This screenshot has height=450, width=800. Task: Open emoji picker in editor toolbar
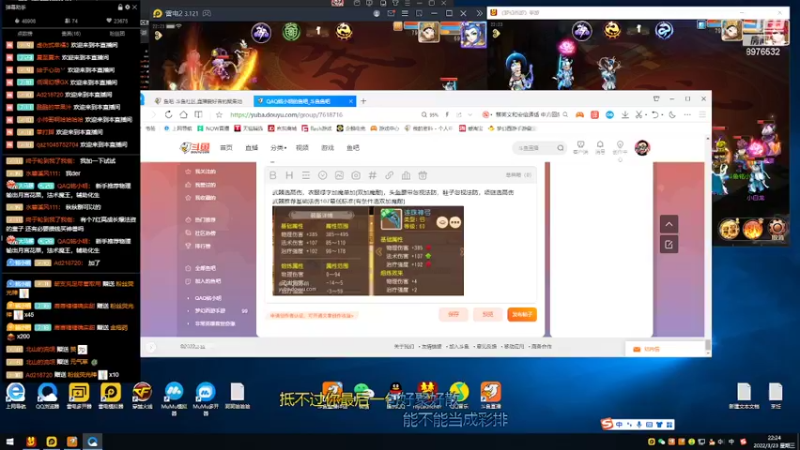(322, 176)
